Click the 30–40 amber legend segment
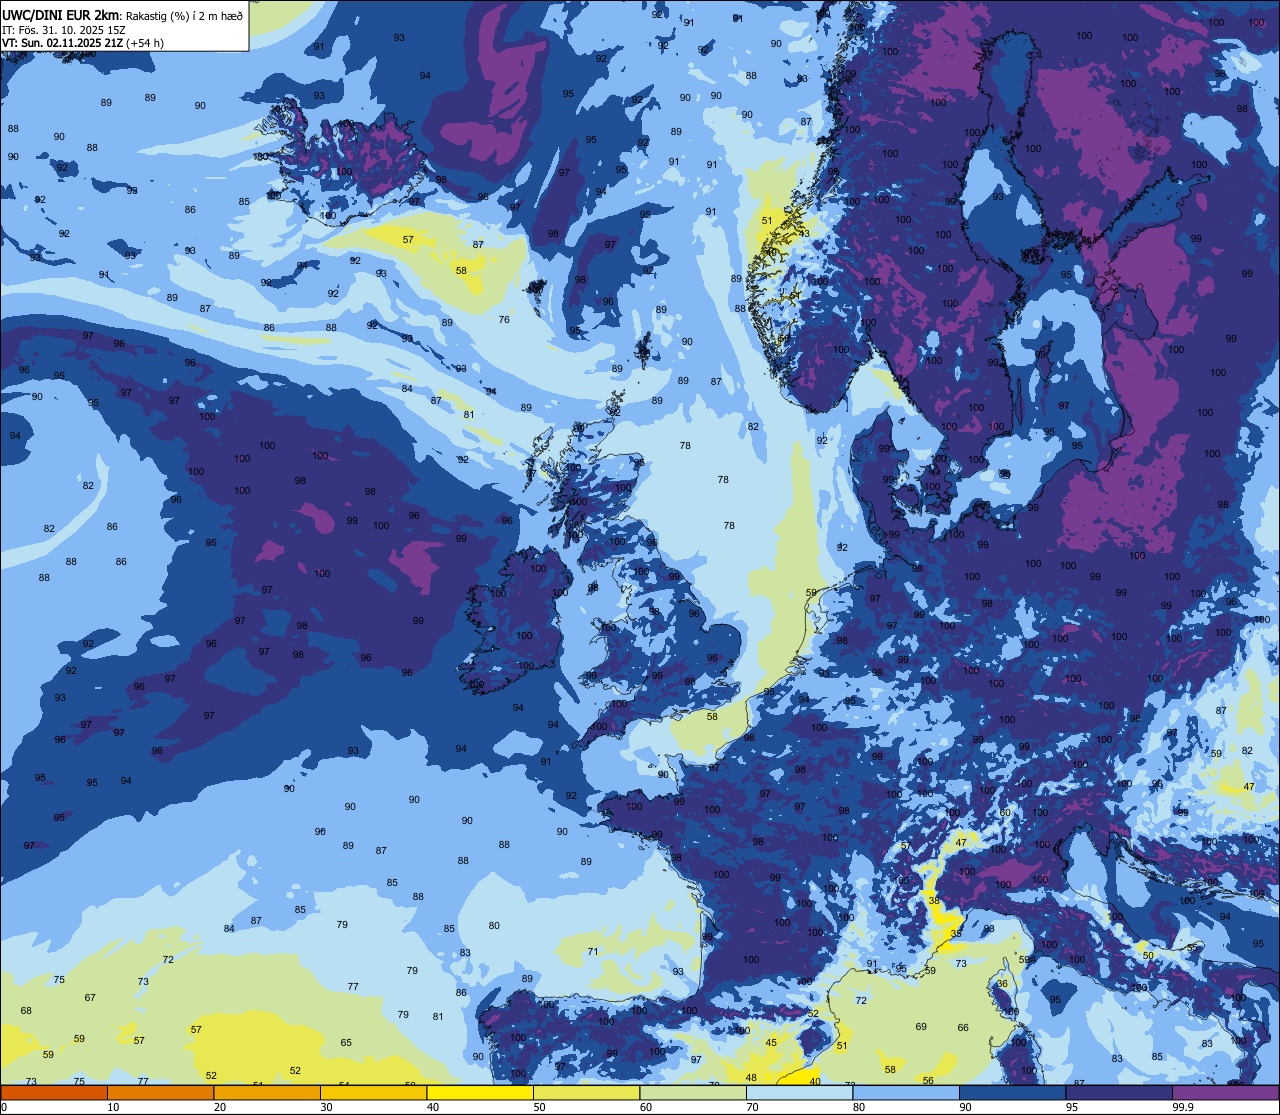Screen dimensions: 1280x1115 tap(373, 1093)
